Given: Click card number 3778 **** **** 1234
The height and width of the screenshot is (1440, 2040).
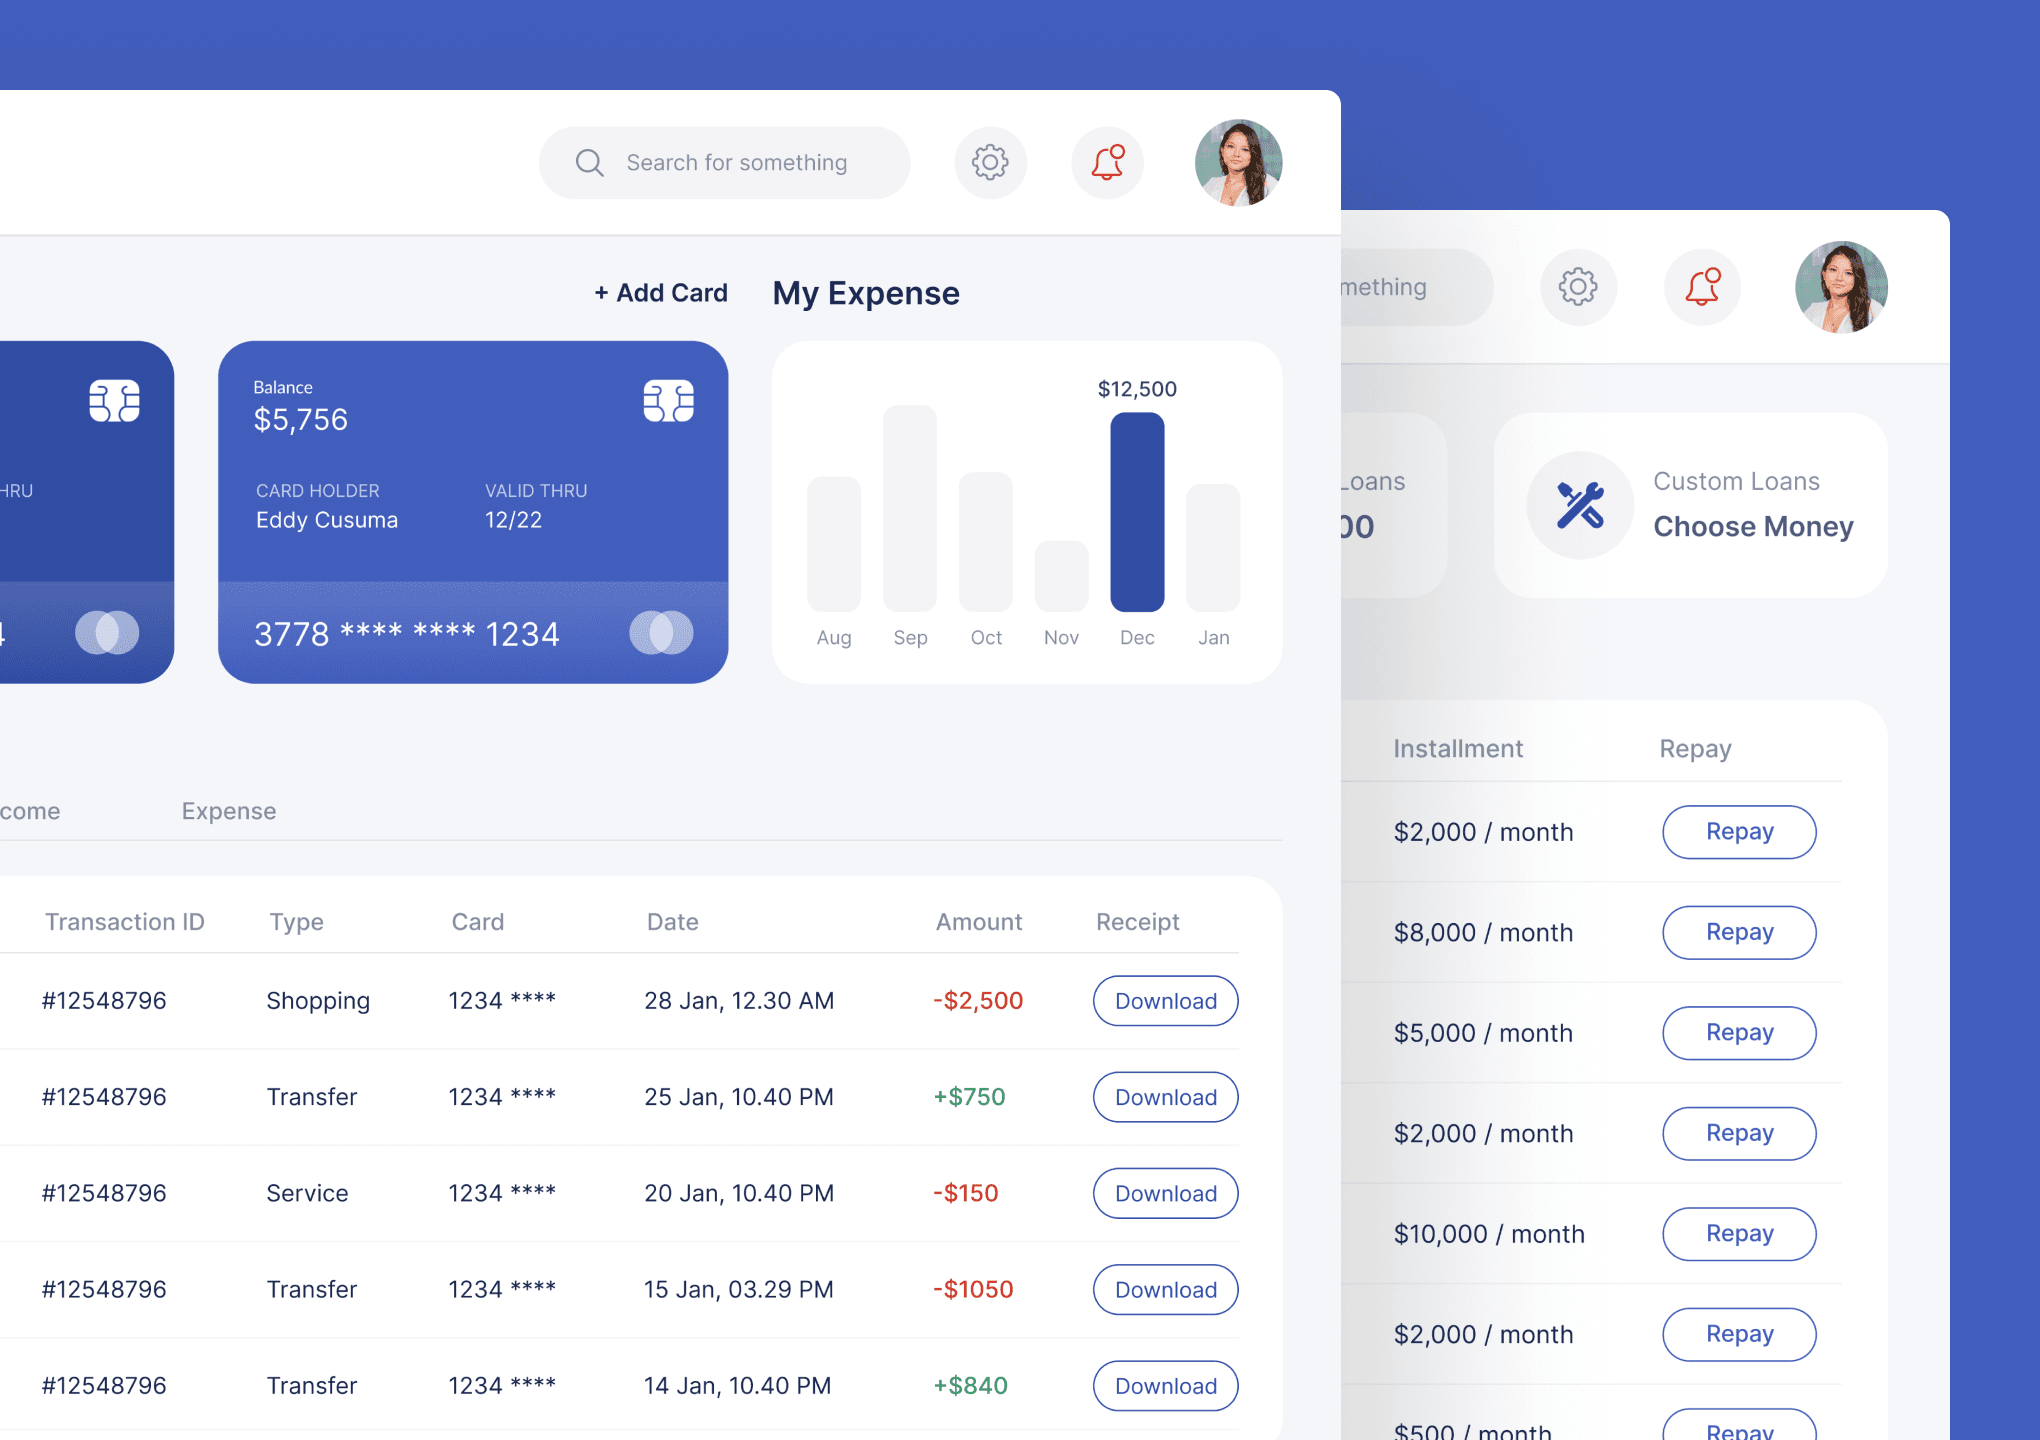Looking at the screenshot, I should coord(406,634).
